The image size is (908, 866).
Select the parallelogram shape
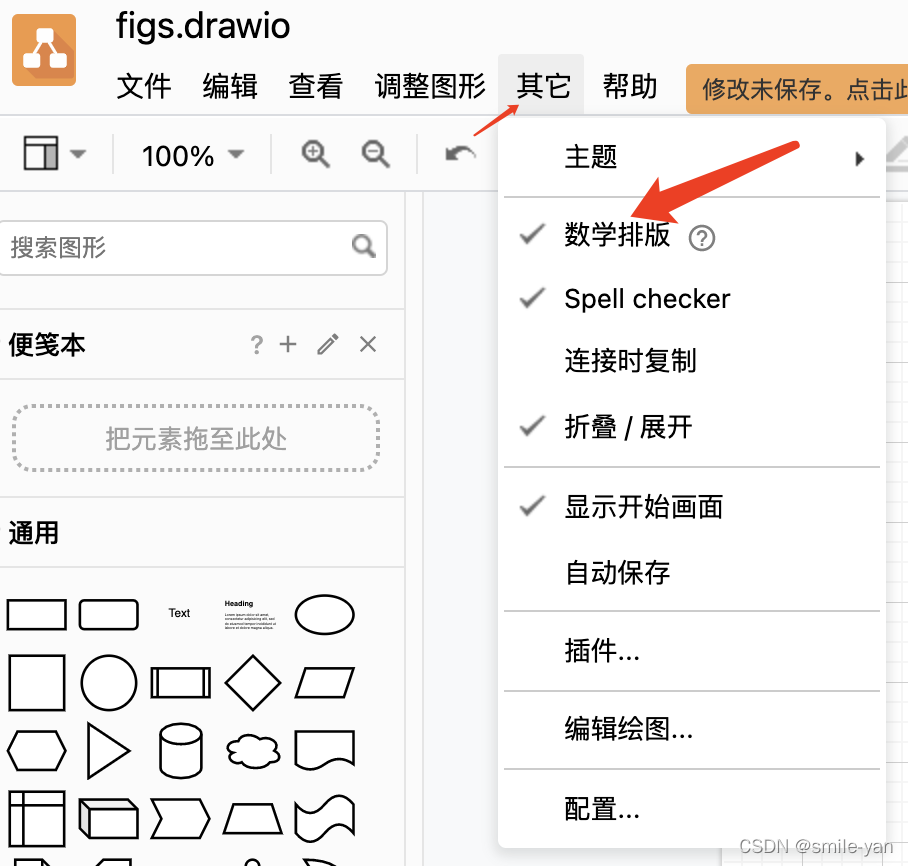[324, 682]
